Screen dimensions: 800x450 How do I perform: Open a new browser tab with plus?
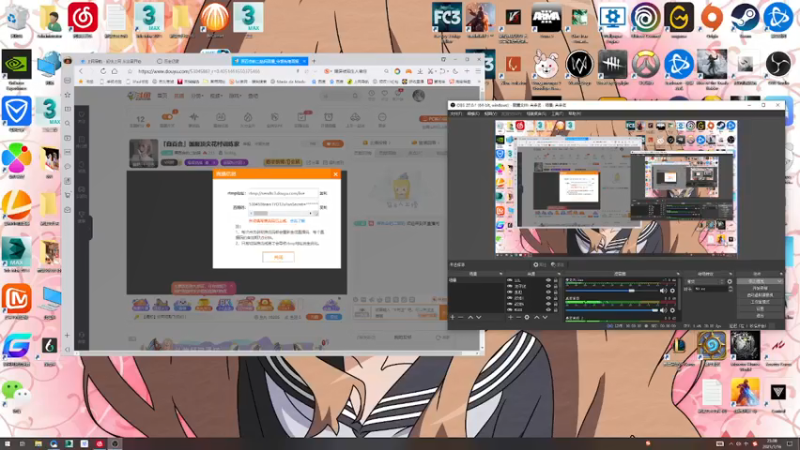(x=314, y=61)
